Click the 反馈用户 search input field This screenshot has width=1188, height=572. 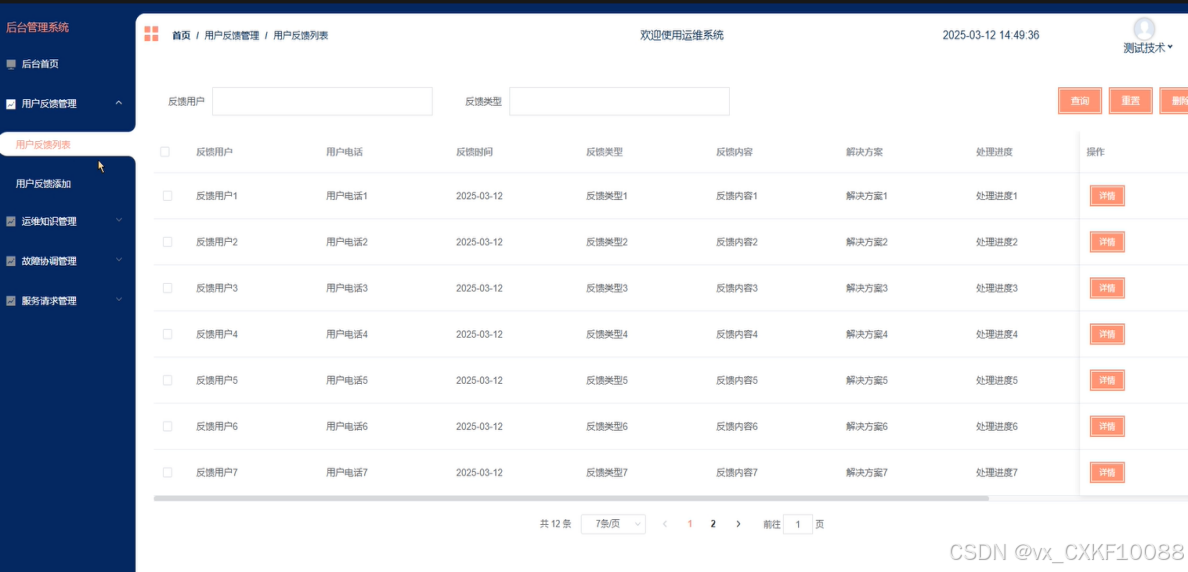pyautogui.click(x=322, y=101)
